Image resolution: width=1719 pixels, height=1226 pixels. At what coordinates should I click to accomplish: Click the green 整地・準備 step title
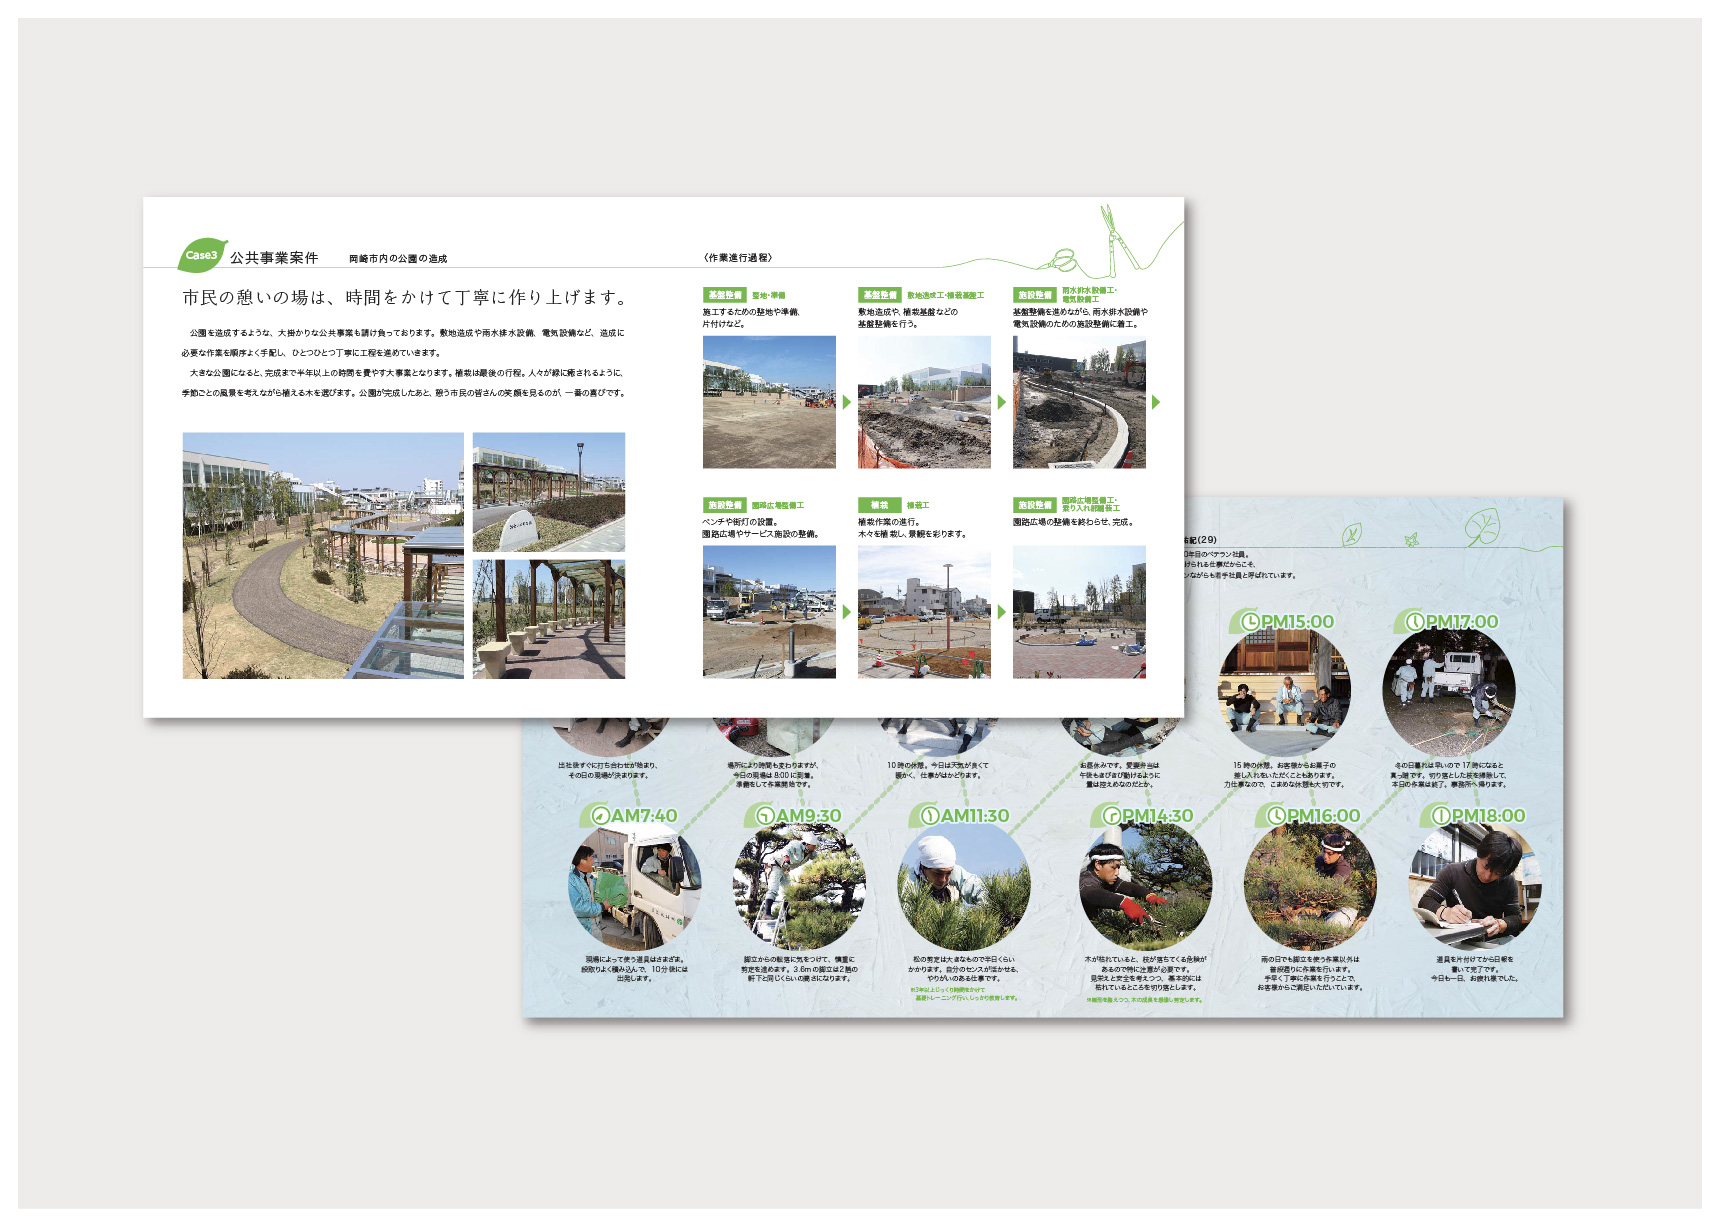pos(769,295)
